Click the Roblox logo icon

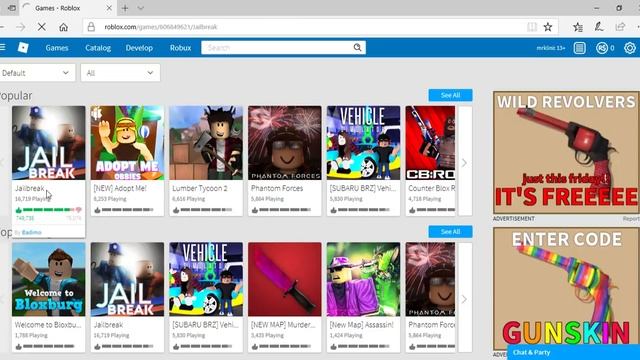(23, 48)
